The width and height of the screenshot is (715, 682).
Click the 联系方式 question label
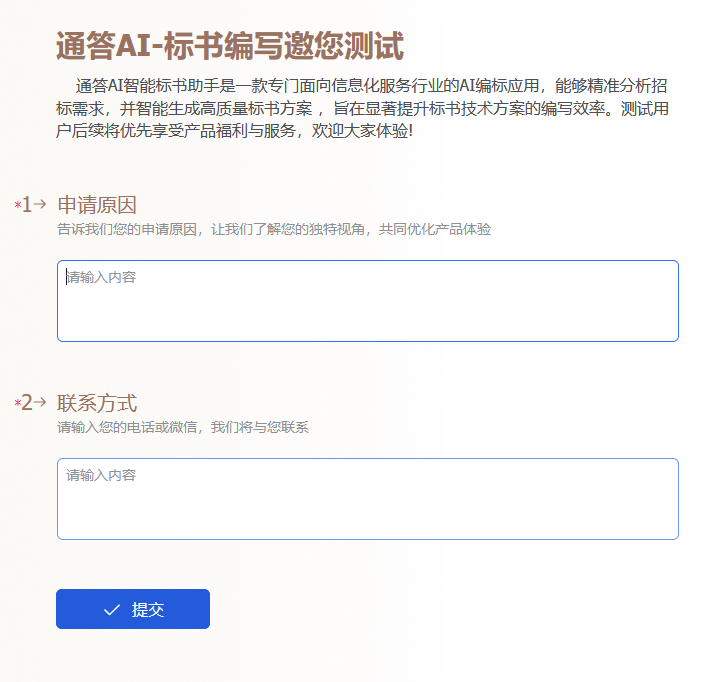pos(97,403)
